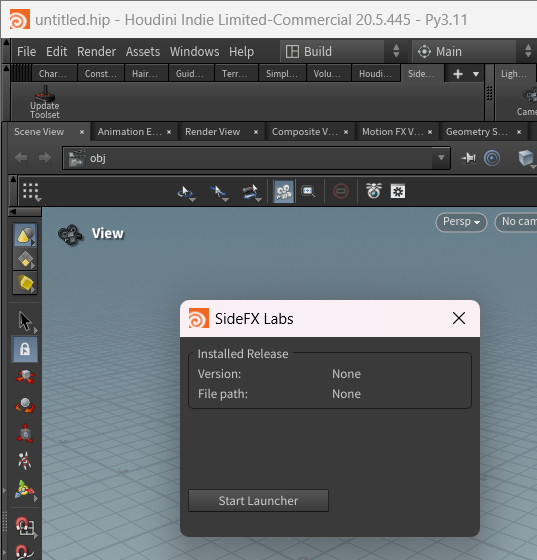Click the camera View operation icon
Screen dimensions: 537x560
70,235
